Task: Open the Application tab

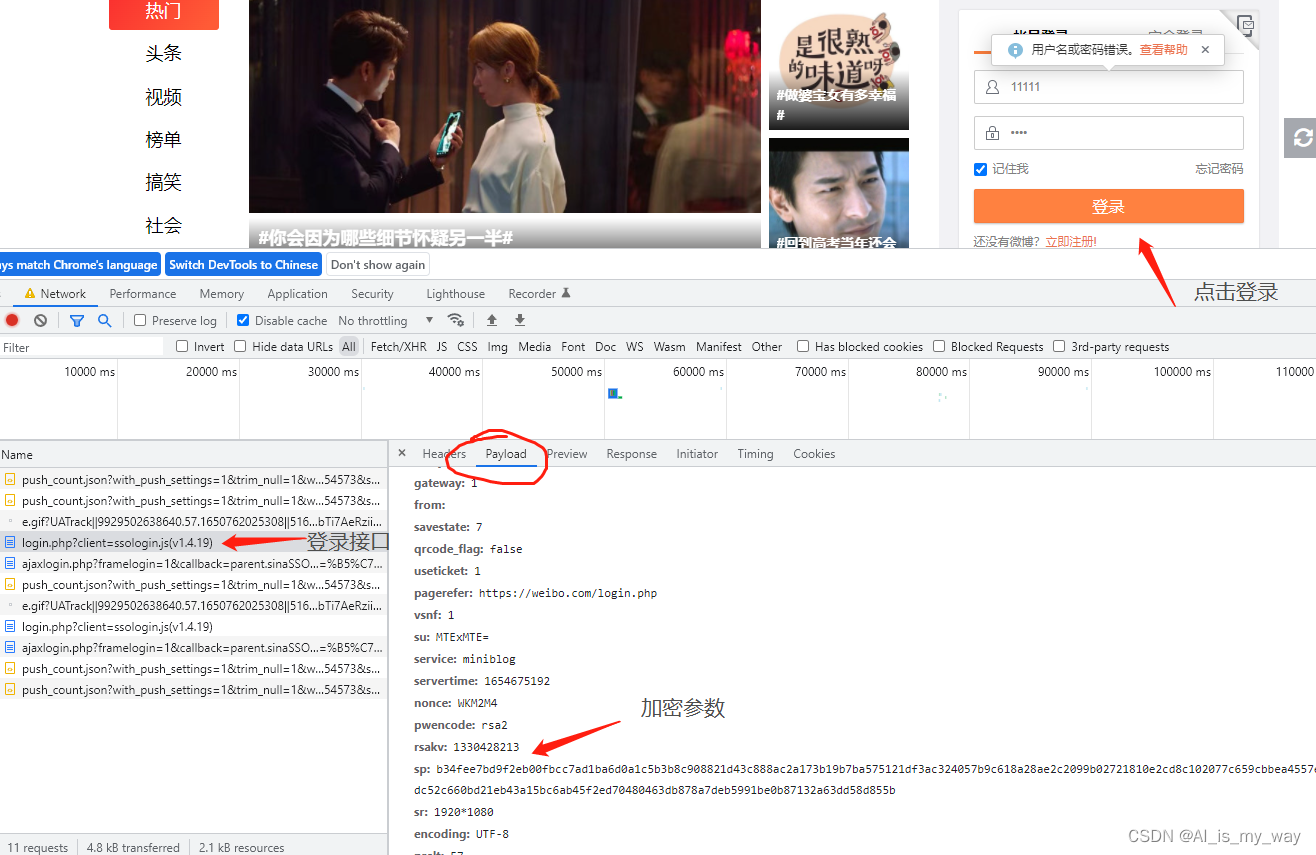Action: [297, 293]
